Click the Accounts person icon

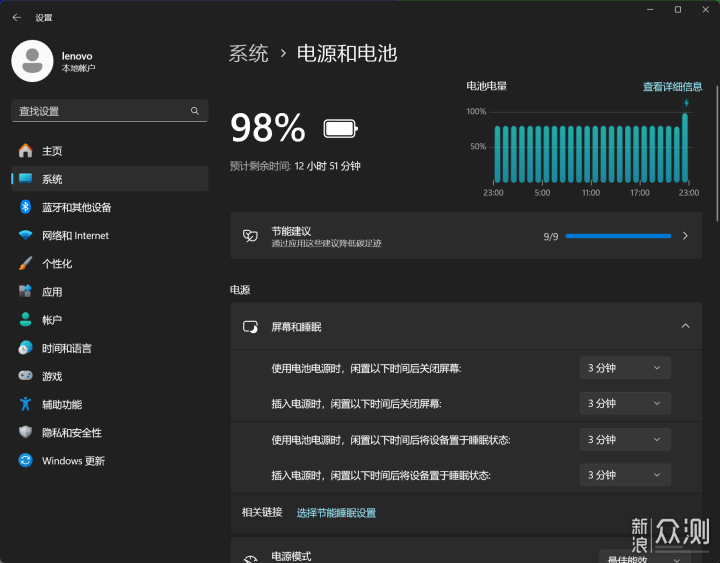25,320
